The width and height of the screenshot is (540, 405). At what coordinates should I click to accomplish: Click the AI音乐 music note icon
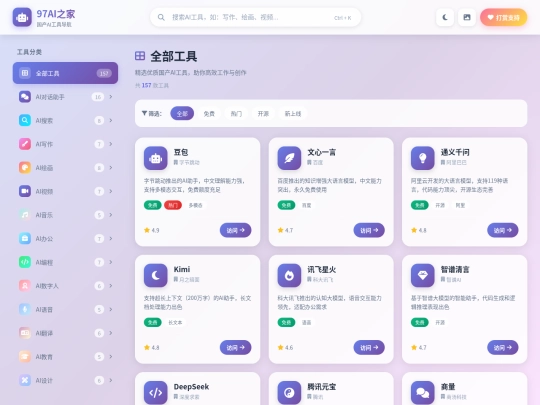[25, 215]
